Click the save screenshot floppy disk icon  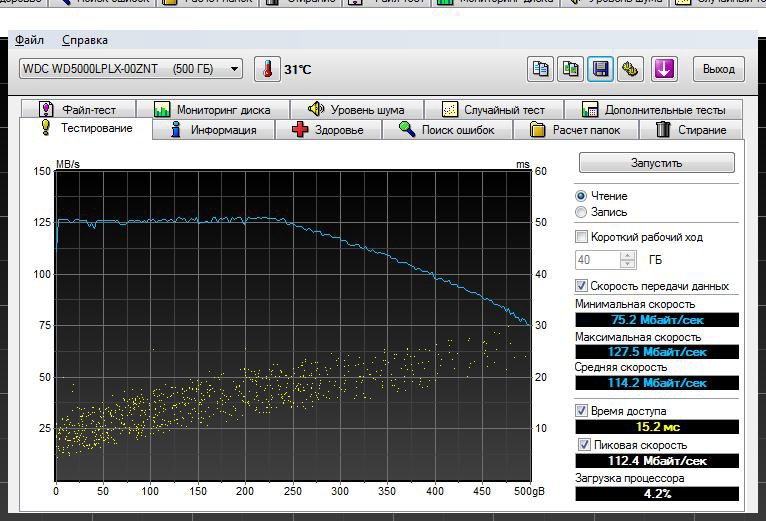(600, 69)
